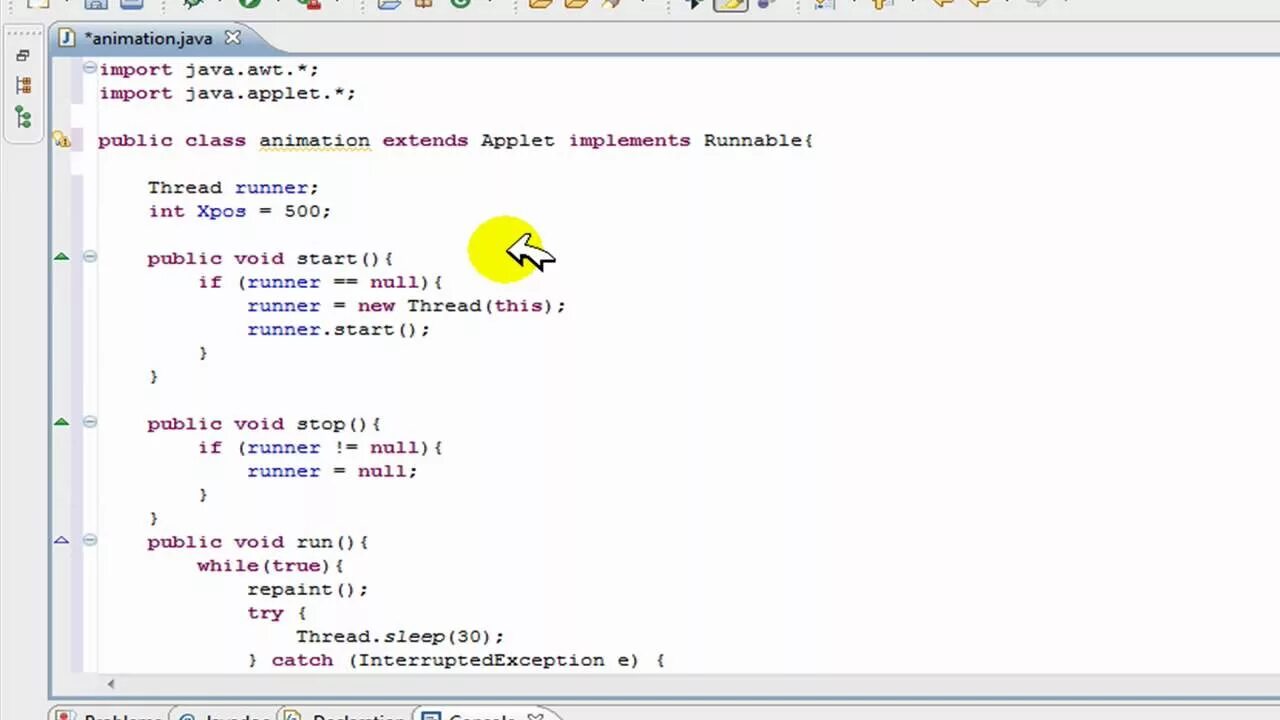Click the override marker beside stop() method
The width and height of the screenshot is (1280, 720).
(x=61, y=422)
